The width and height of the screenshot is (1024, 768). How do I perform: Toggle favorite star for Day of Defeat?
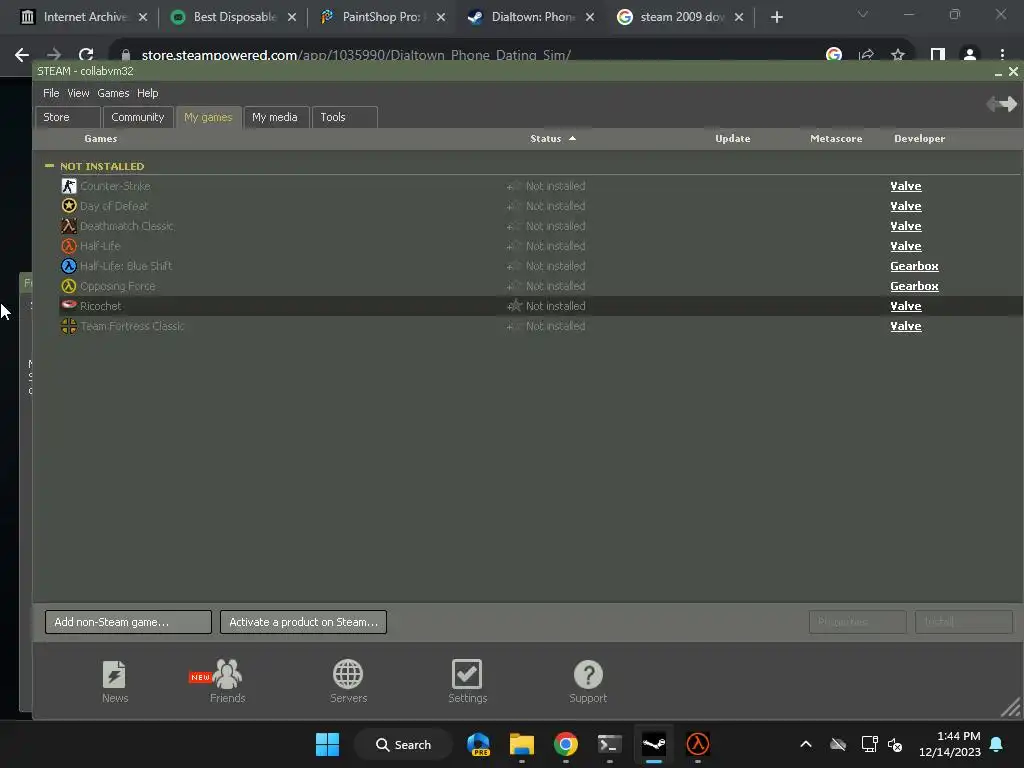[x=515, y=206]
